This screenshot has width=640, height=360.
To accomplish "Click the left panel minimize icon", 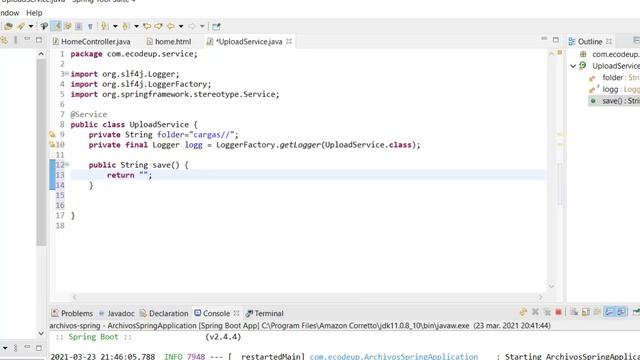I will (x=27, y=39).
